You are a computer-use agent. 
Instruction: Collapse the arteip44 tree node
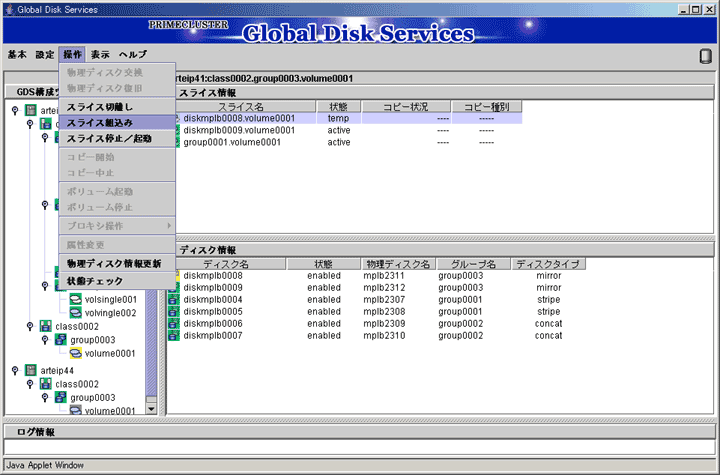[x=15, y=370]
